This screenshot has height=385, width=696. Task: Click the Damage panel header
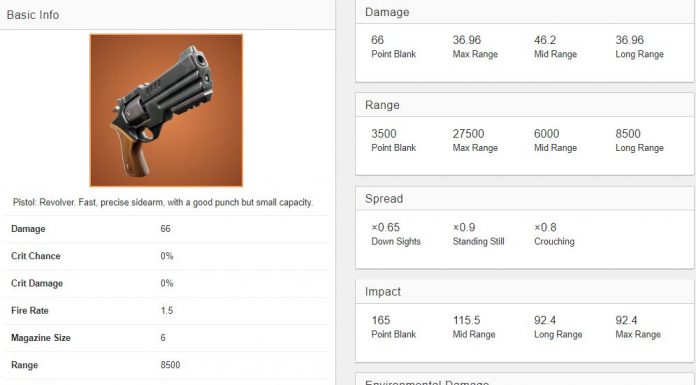click(525, 12)
